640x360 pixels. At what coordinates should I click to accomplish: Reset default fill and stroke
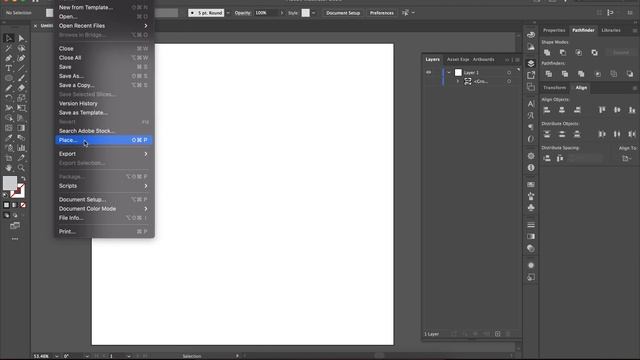(5, 195)
